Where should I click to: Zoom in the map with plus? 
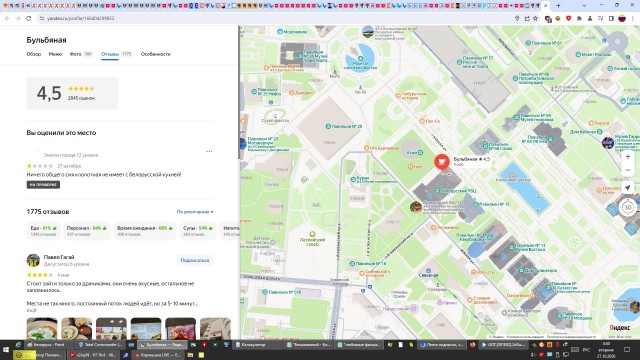coord(628,157)
